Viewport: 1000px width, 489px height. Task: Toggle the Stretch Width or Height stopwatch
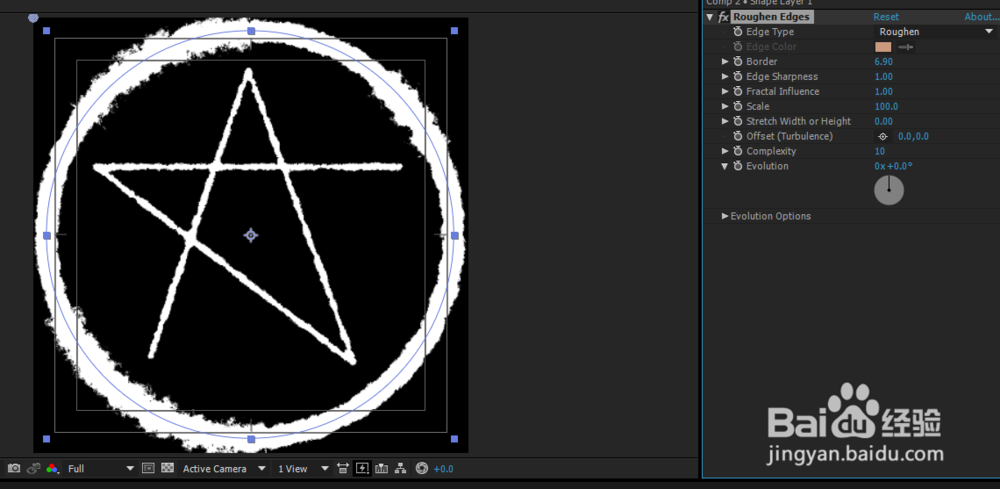click(737, 121)
